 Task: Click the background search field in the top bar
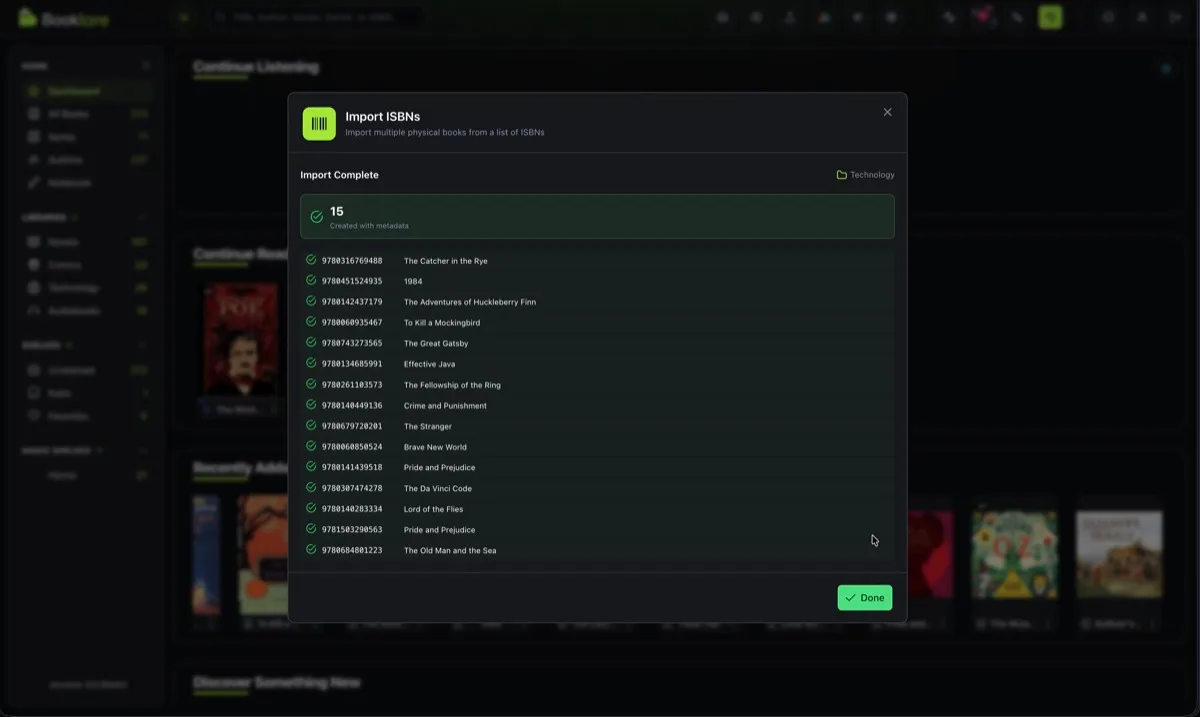tap(315, 17)
